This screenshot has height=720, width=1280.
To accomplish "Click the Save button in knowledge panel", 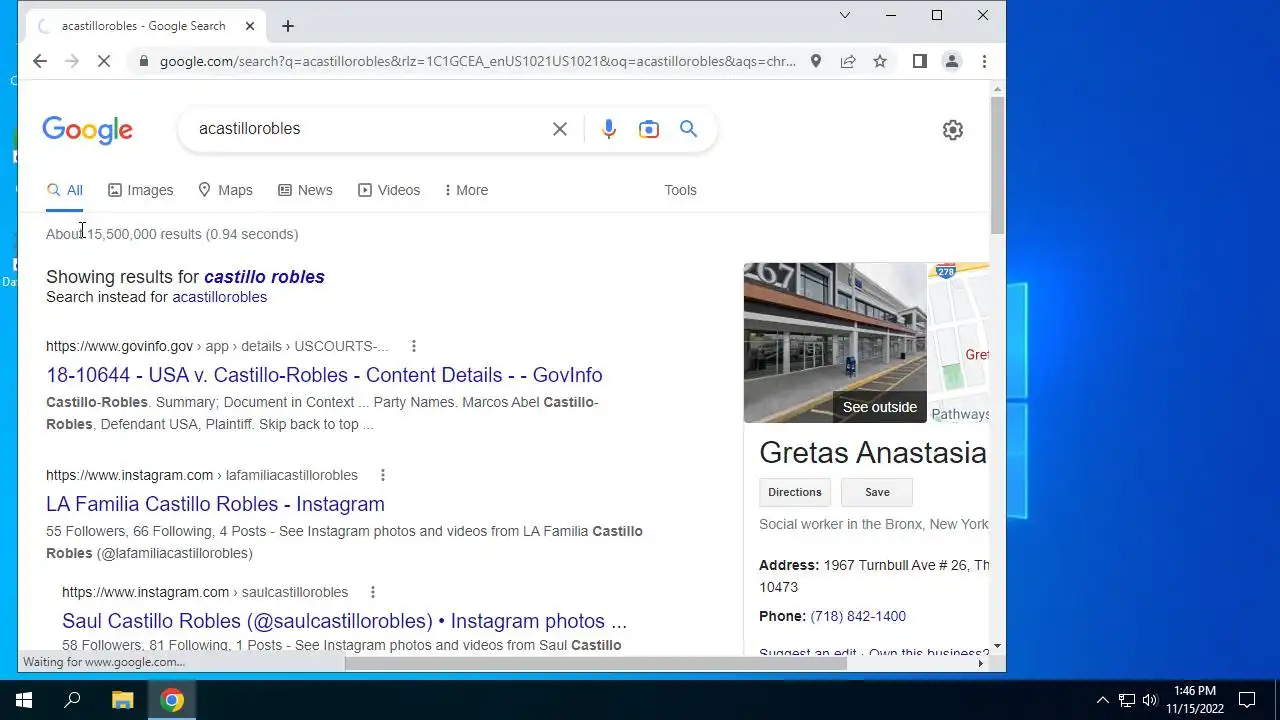I will point(877,492).
